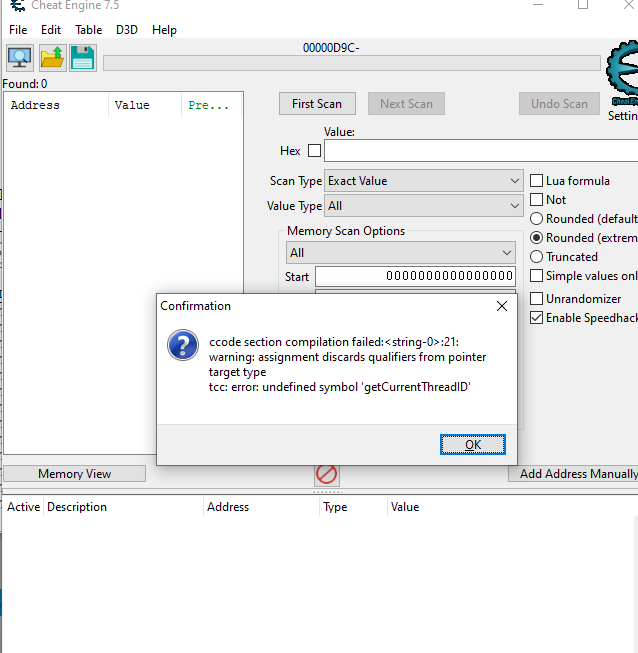
Task: Select the Truncated radio button
Action: coord(536,257)
